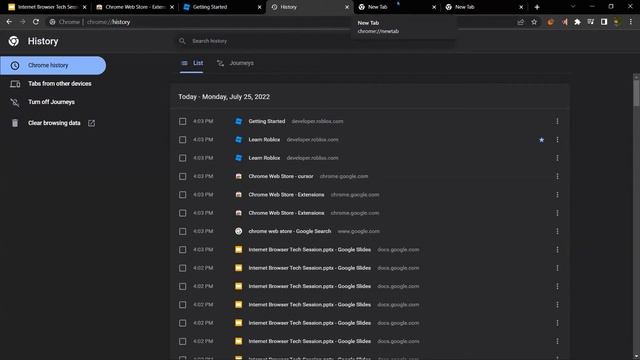Image resolution: width=640 pixels, height=360 pixels.
Task: Switch to the Getting Started tab
Action: coord(222,7)
